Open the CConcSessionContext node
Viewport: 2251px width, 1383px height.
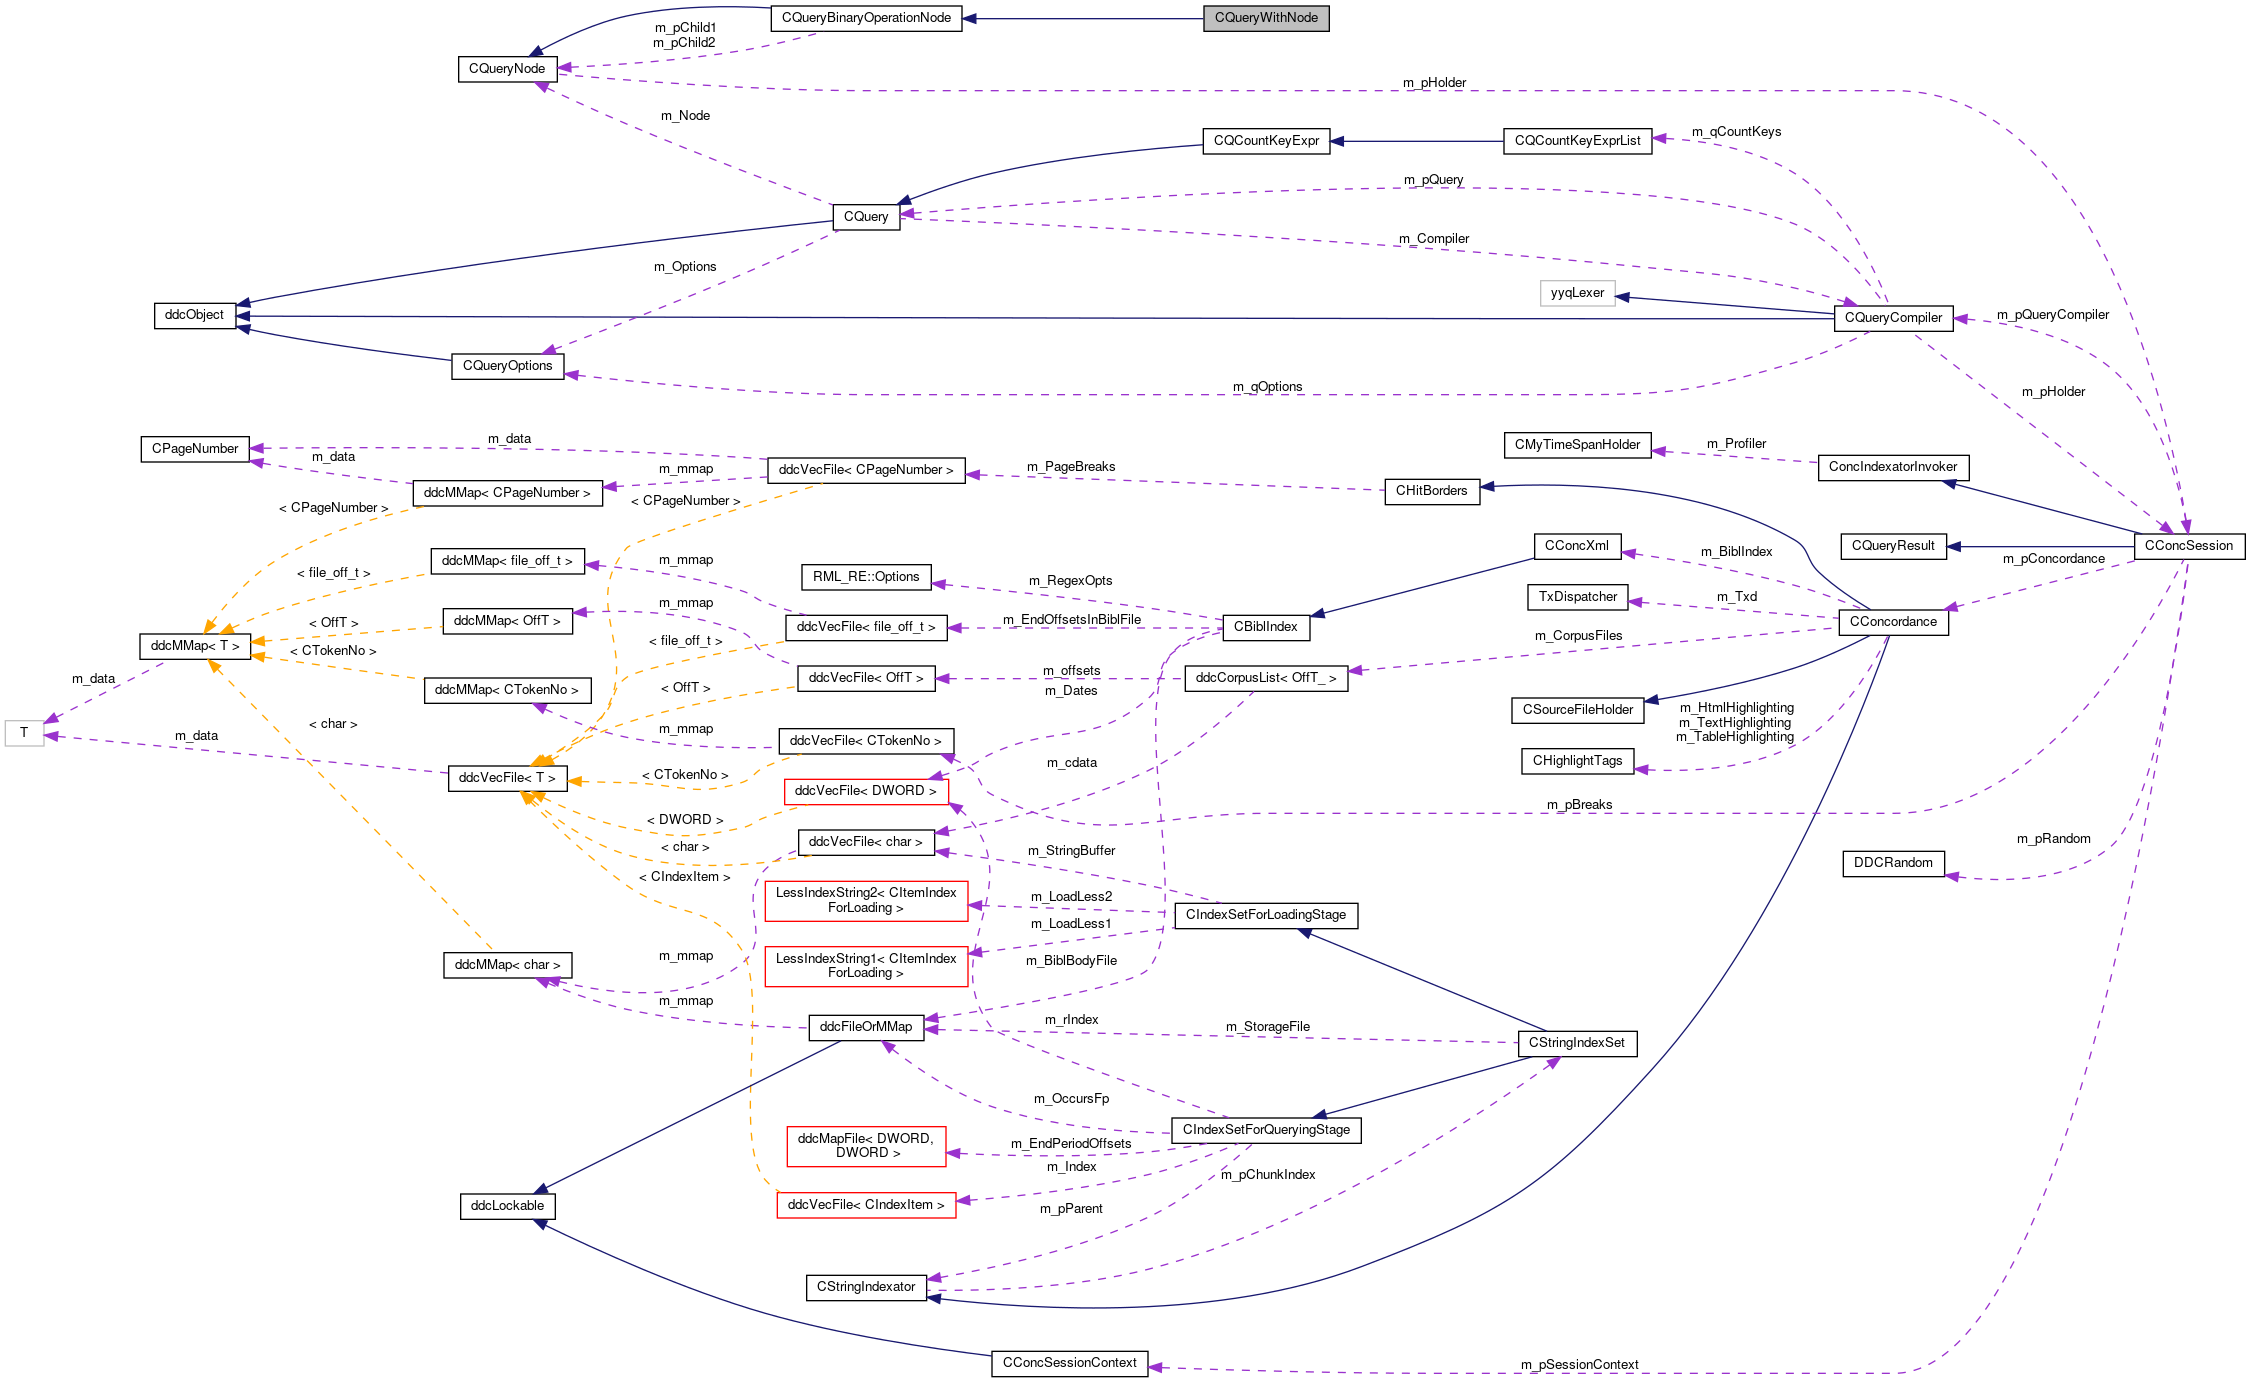click(1070, 1363)
